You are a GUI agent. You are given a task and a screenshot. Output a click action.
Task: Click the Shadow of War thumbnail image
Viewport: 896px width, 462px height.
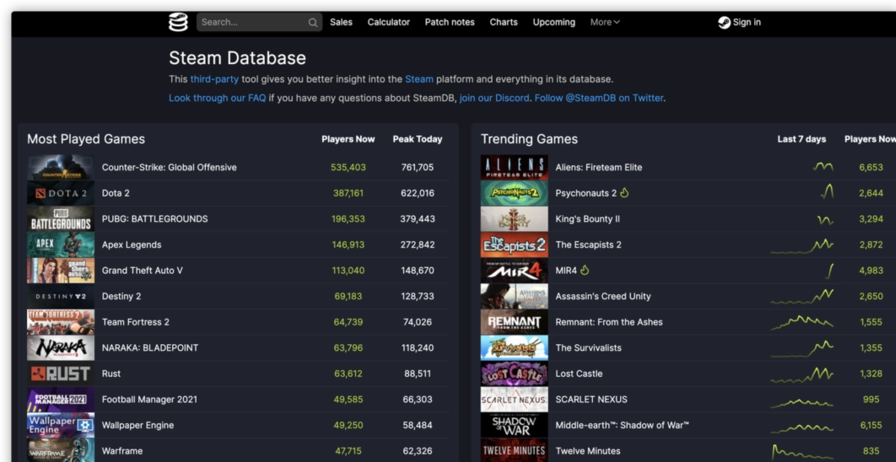coord(514,425)
